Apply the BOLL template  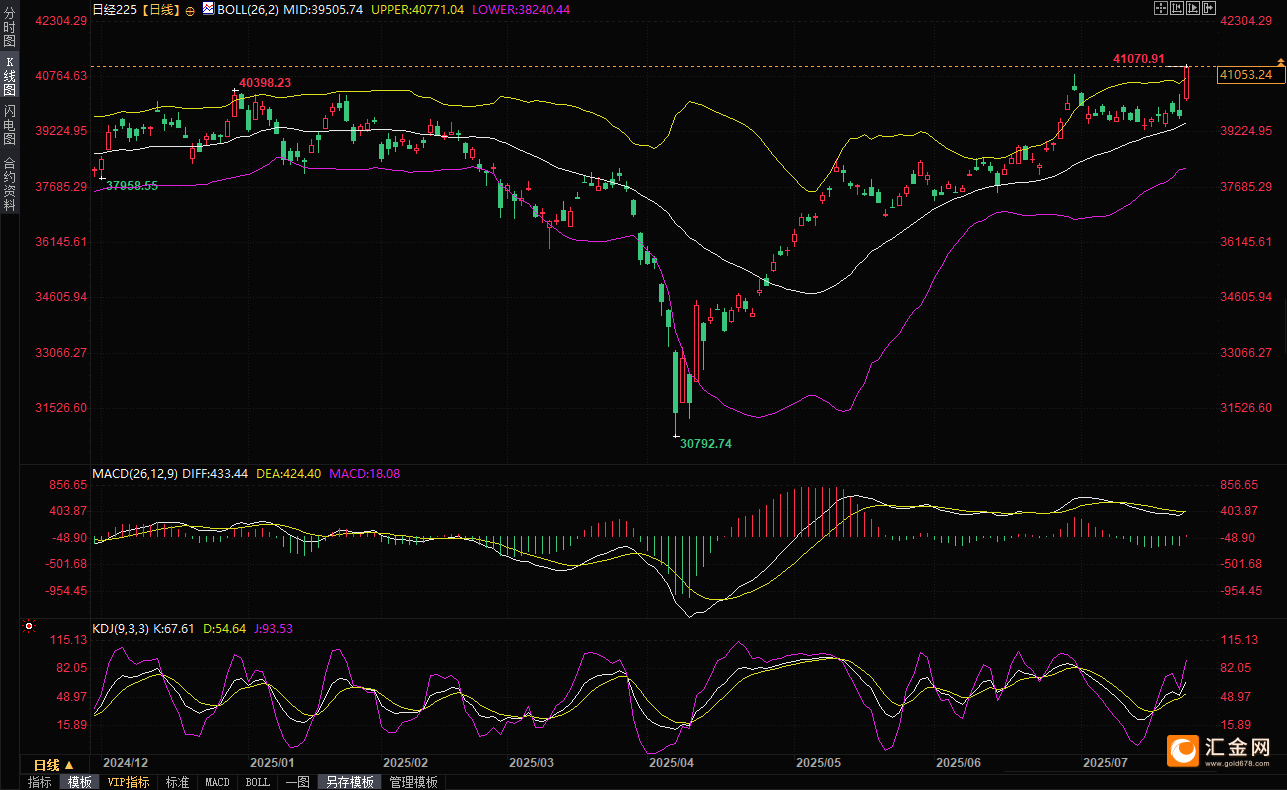point(257,782)
